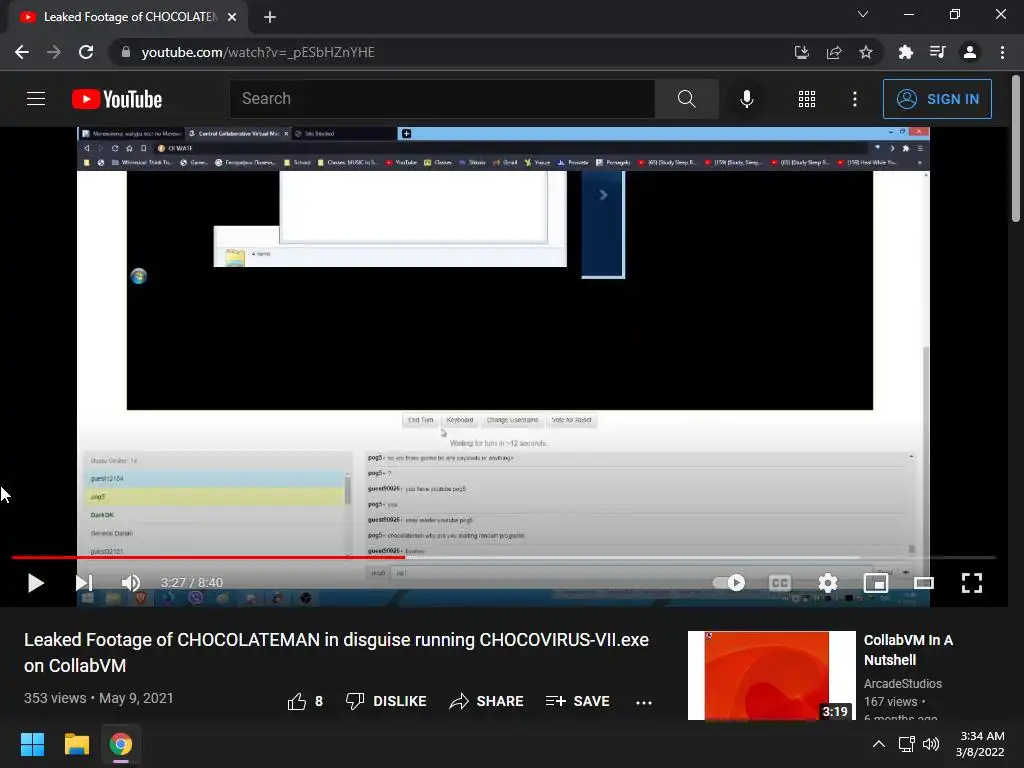Viewport: 1024px width, 768px height.
Task: Open Chrome extensions puzzle icon
Action: (x=905, y=52)
